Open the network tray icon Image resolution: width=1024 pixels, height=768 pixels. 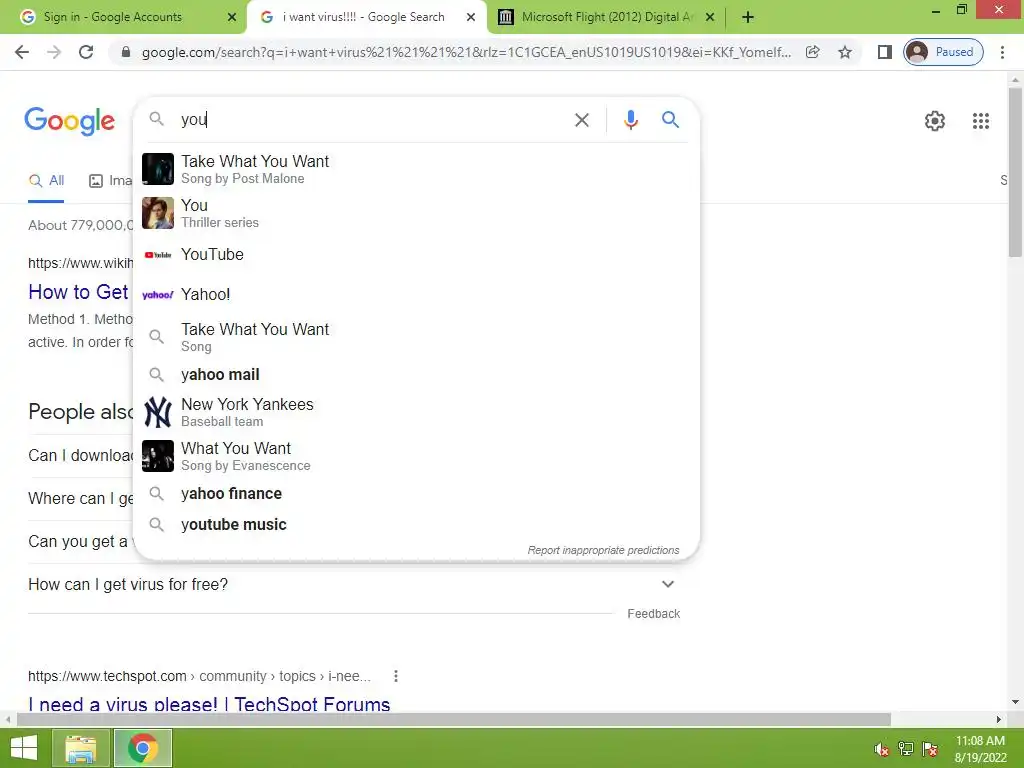coord(906,748)
